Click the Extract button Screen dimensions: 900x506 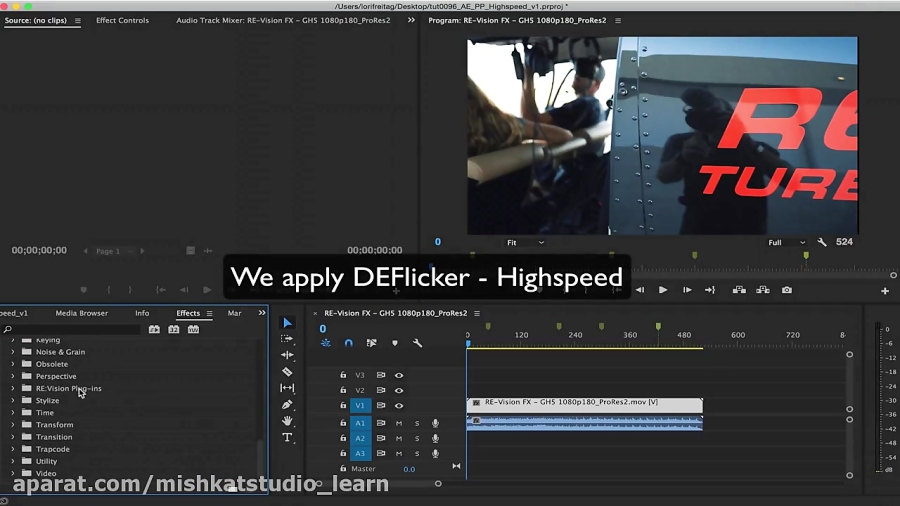tap(763, 290)
